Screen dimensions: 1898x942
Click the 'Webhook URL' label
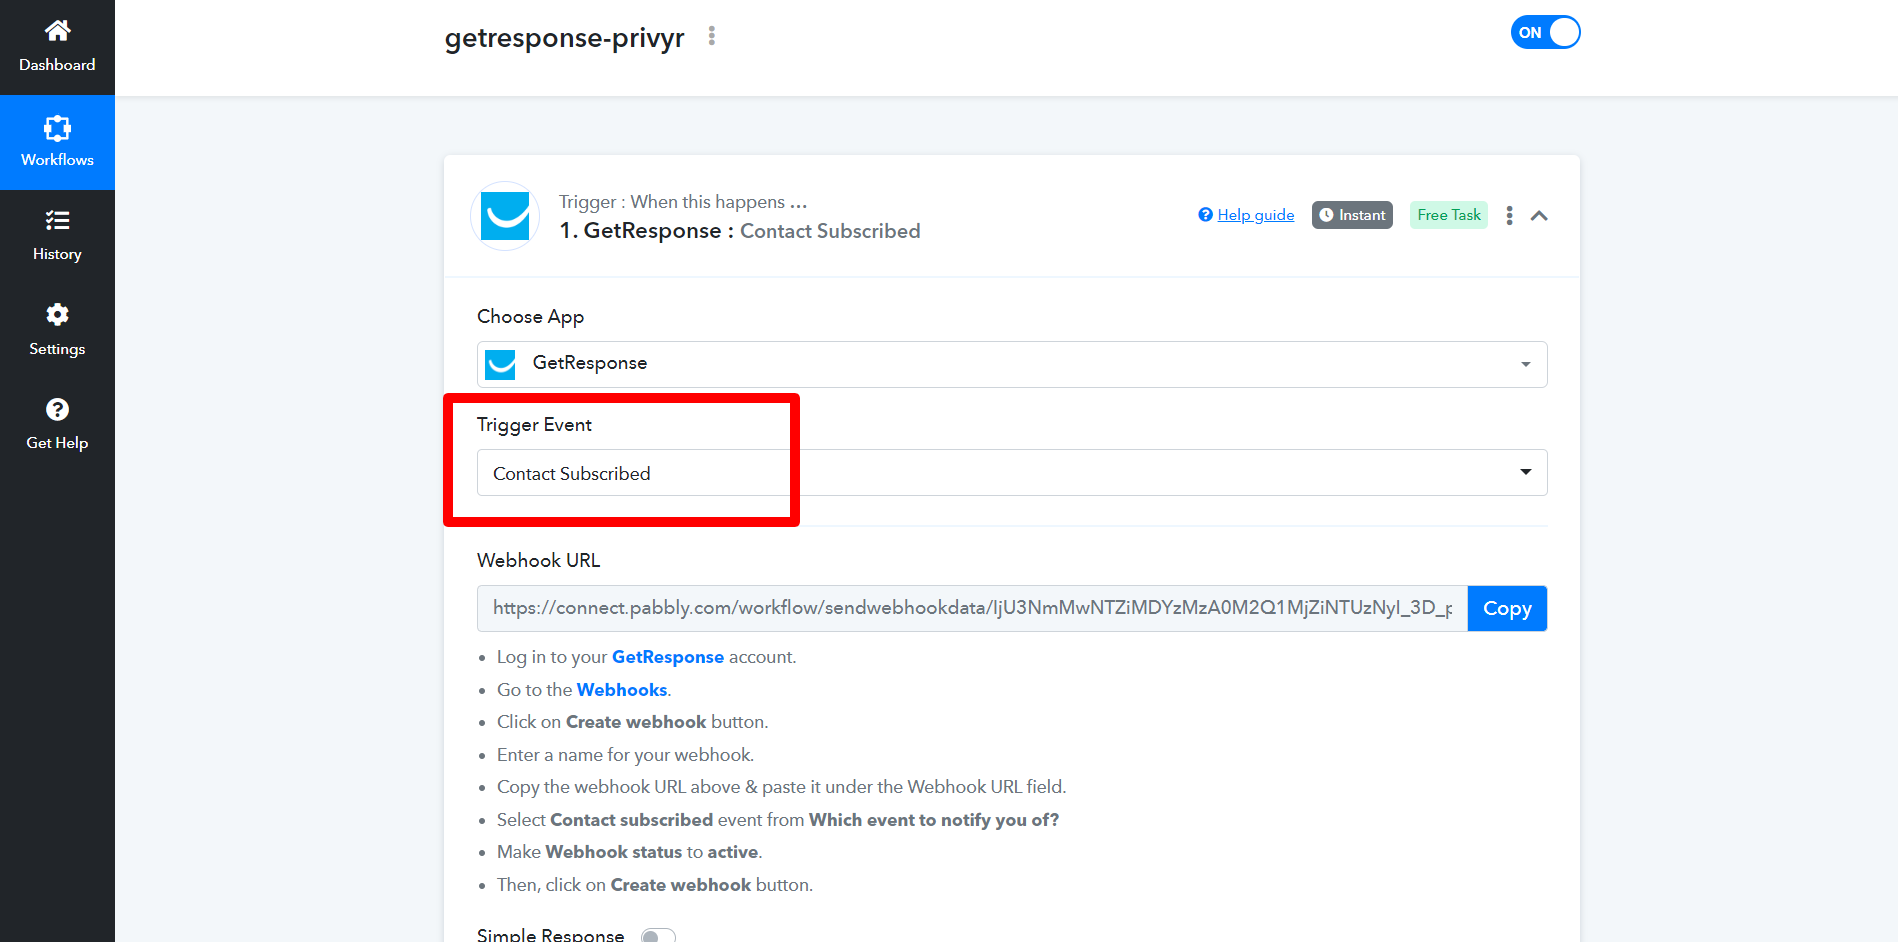pos(538,561)
